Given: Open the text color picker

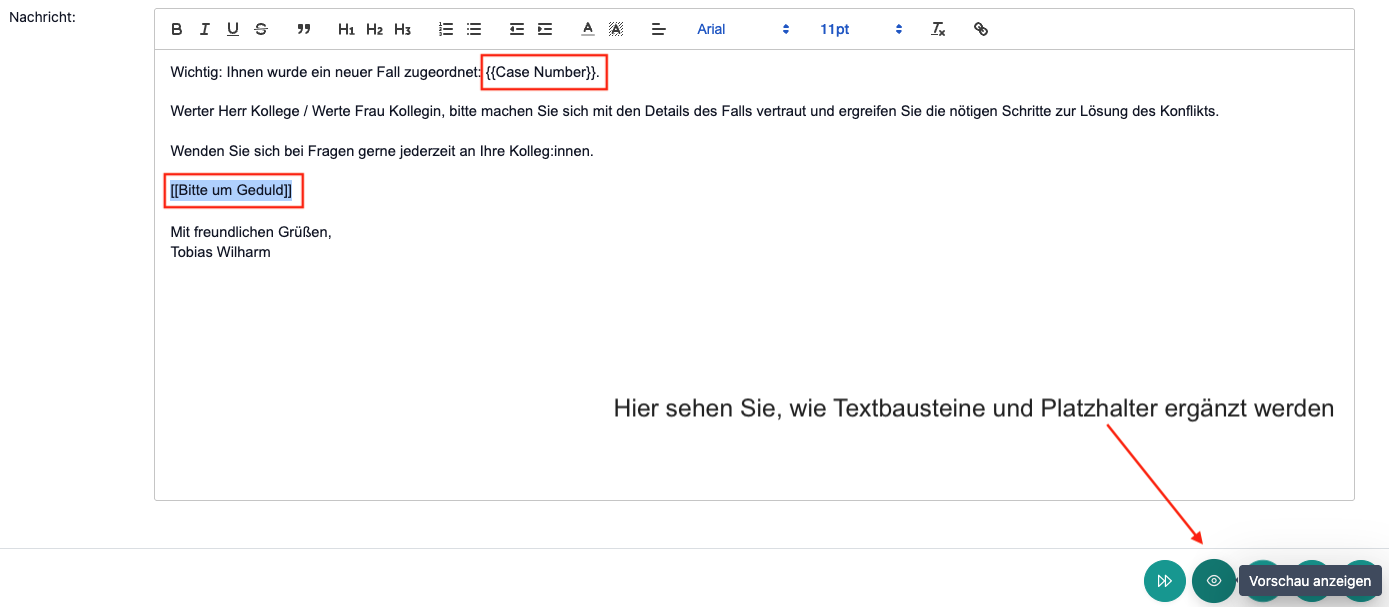Looking at the screenshot, I should coord(588,29).
